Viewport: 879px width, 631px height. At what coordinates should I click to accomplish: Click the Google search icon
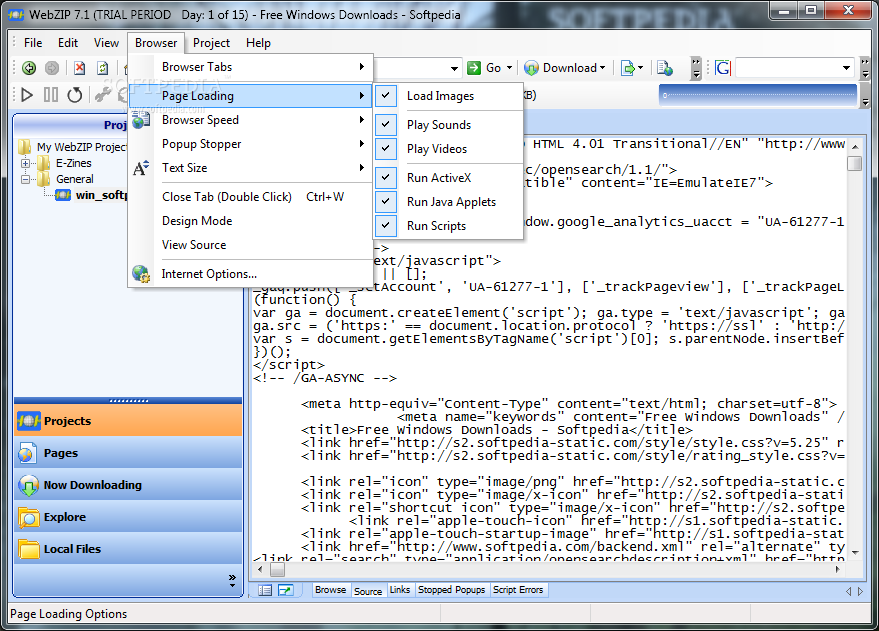tap(723, 68)
